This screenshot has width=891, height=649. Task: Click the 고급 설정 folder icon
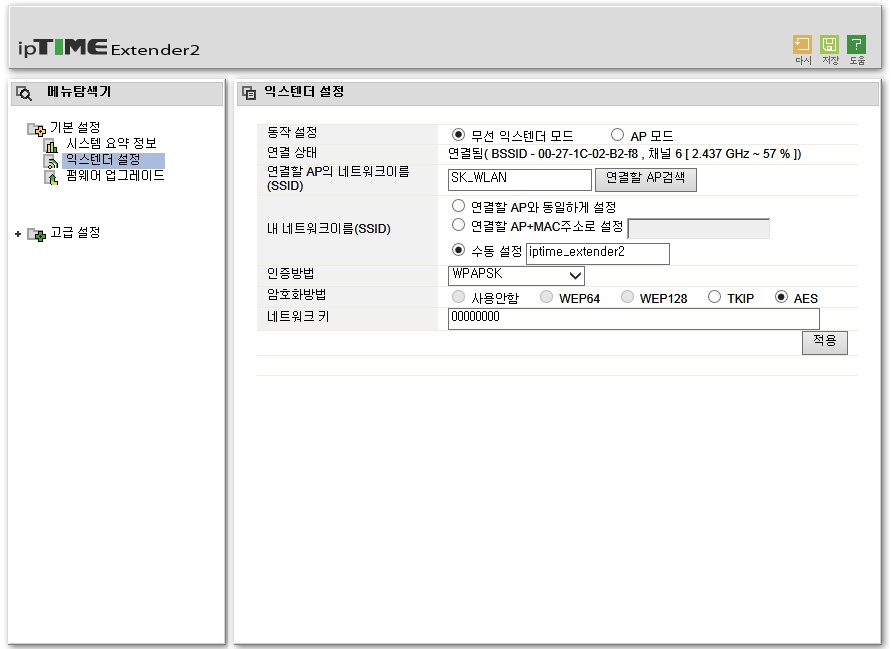tap(36, 234)
